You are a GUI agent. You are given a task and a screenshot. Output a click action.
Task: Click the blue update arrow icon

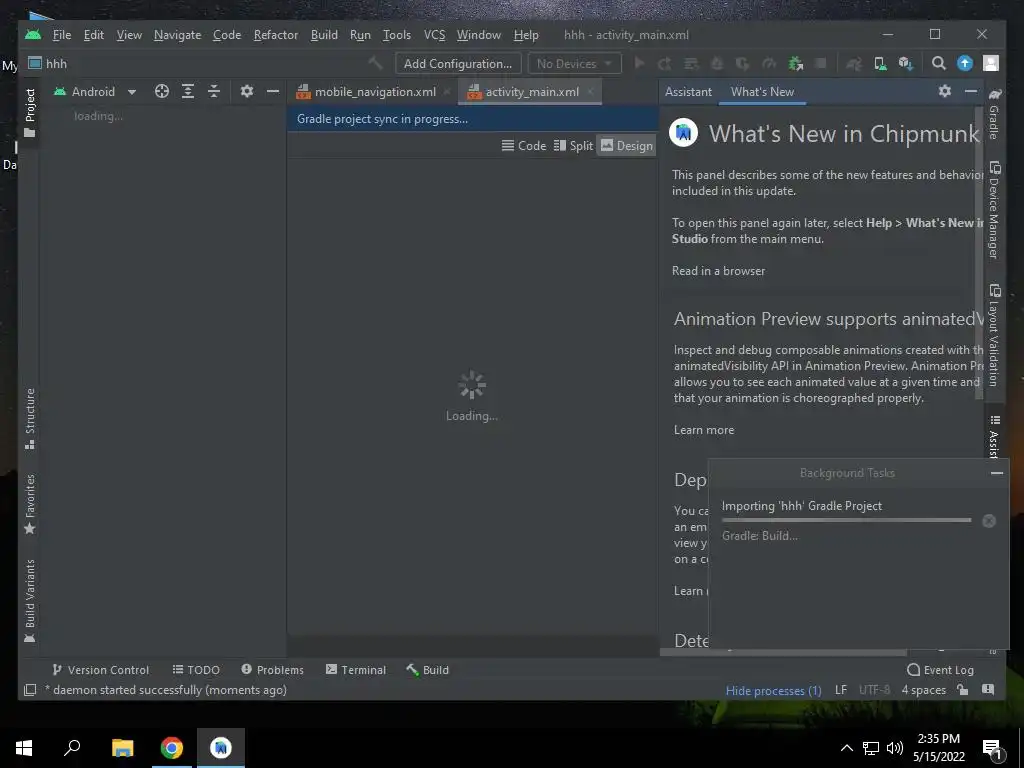(965, 63)
